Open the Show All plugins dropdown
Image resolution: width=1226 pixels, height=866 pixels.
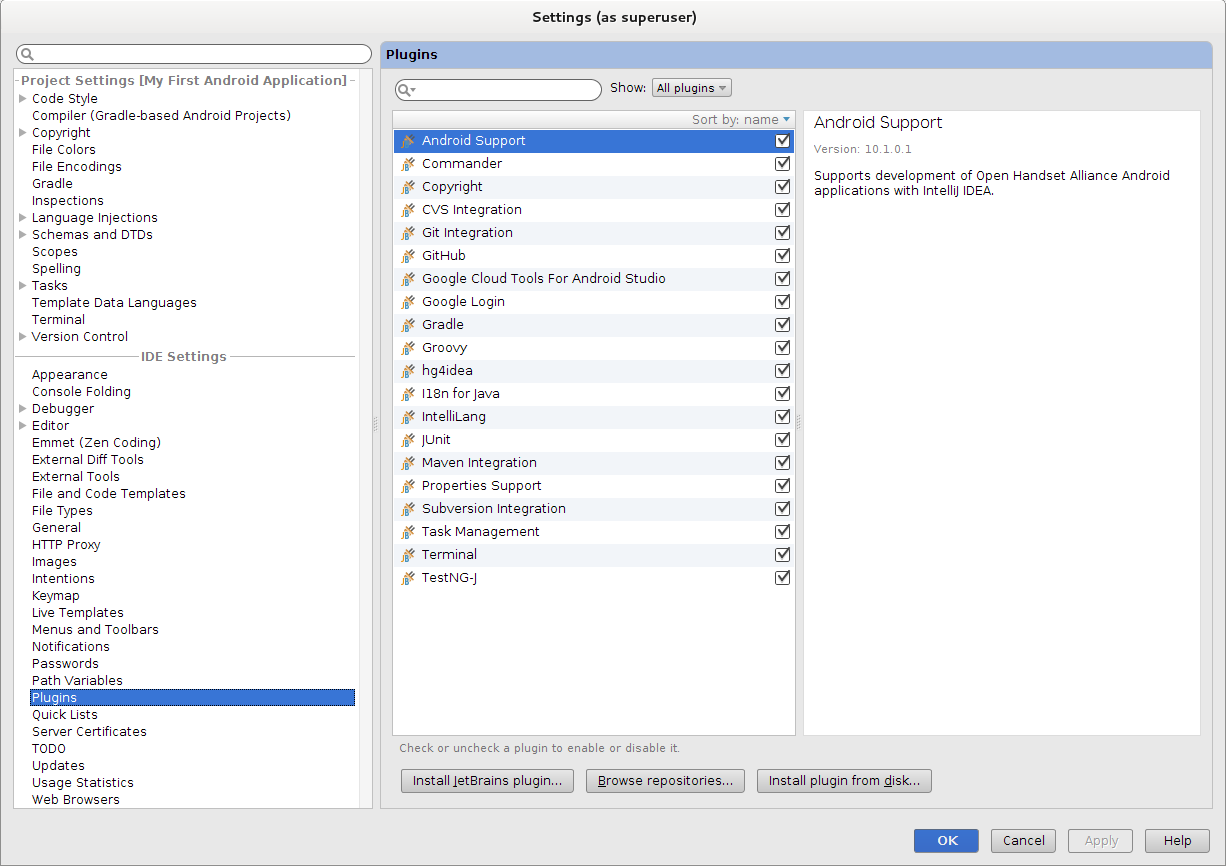tap(692, 88)
